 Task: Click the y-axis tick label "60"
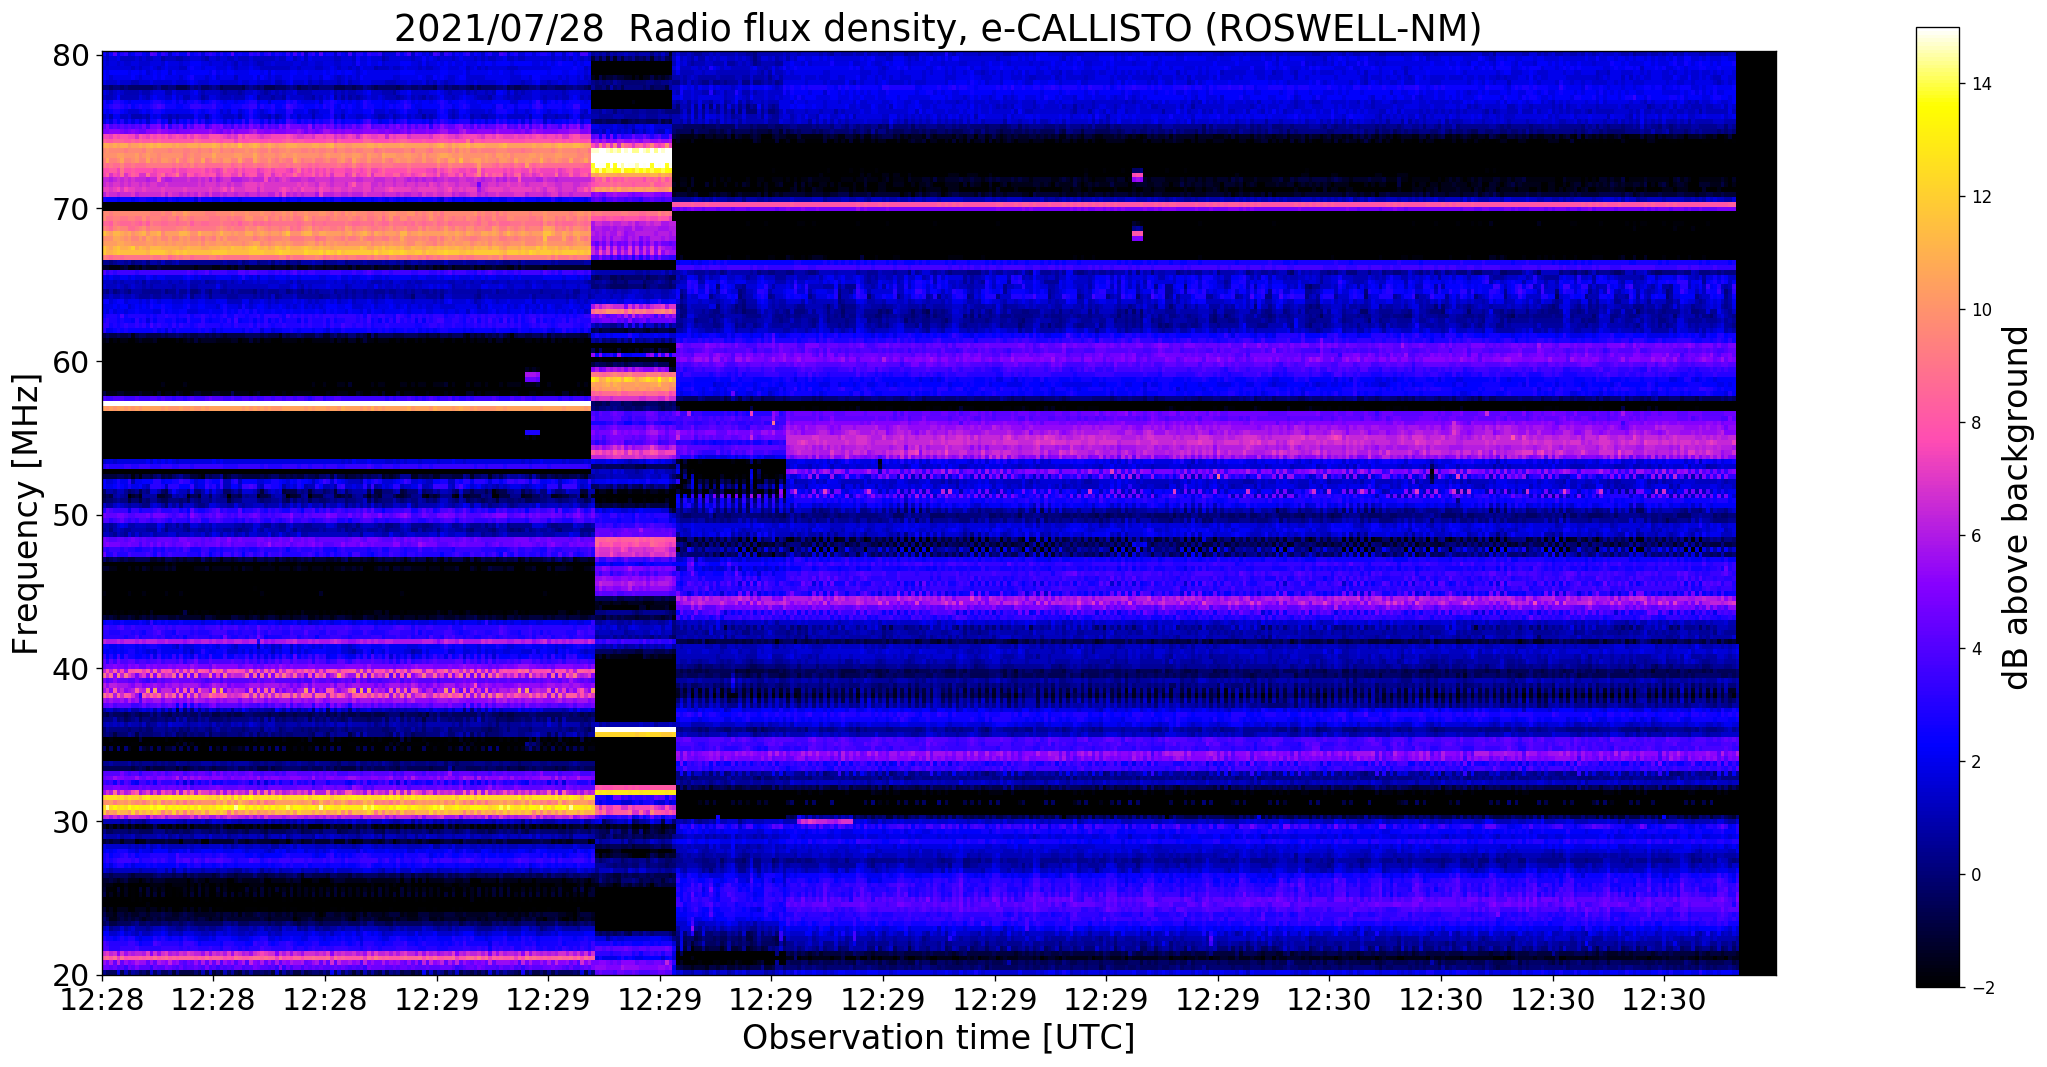click(x=69, y=362)
